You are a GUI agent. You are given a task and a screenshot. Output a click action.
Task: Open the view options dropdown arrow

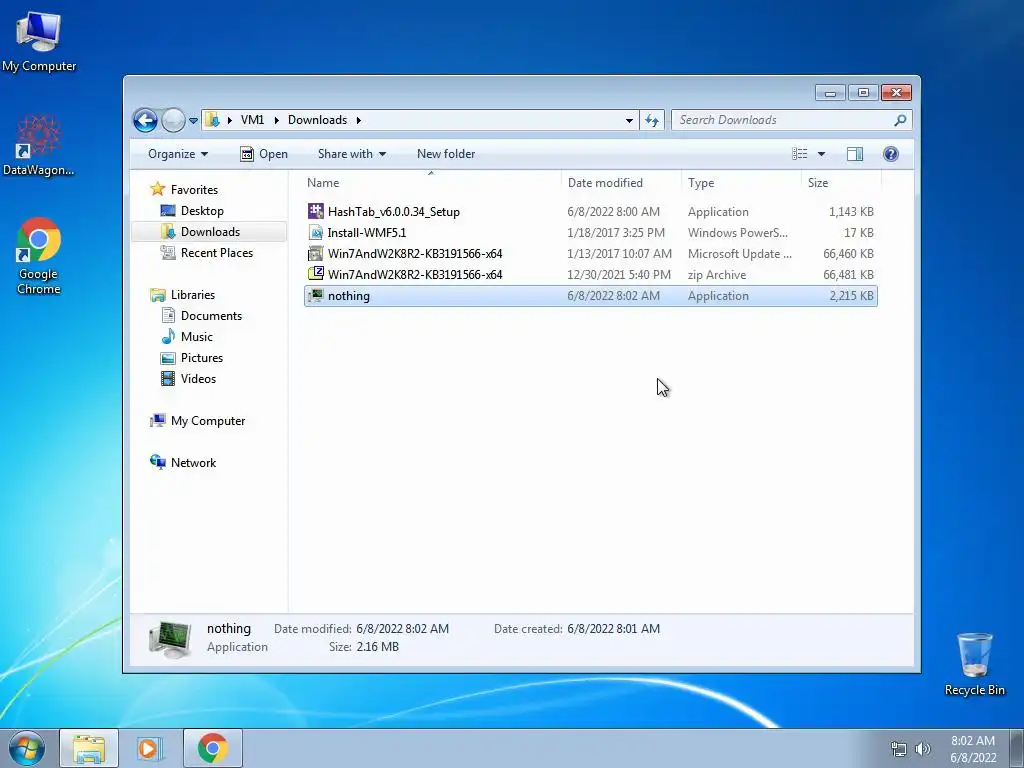[x=822, y=154]
